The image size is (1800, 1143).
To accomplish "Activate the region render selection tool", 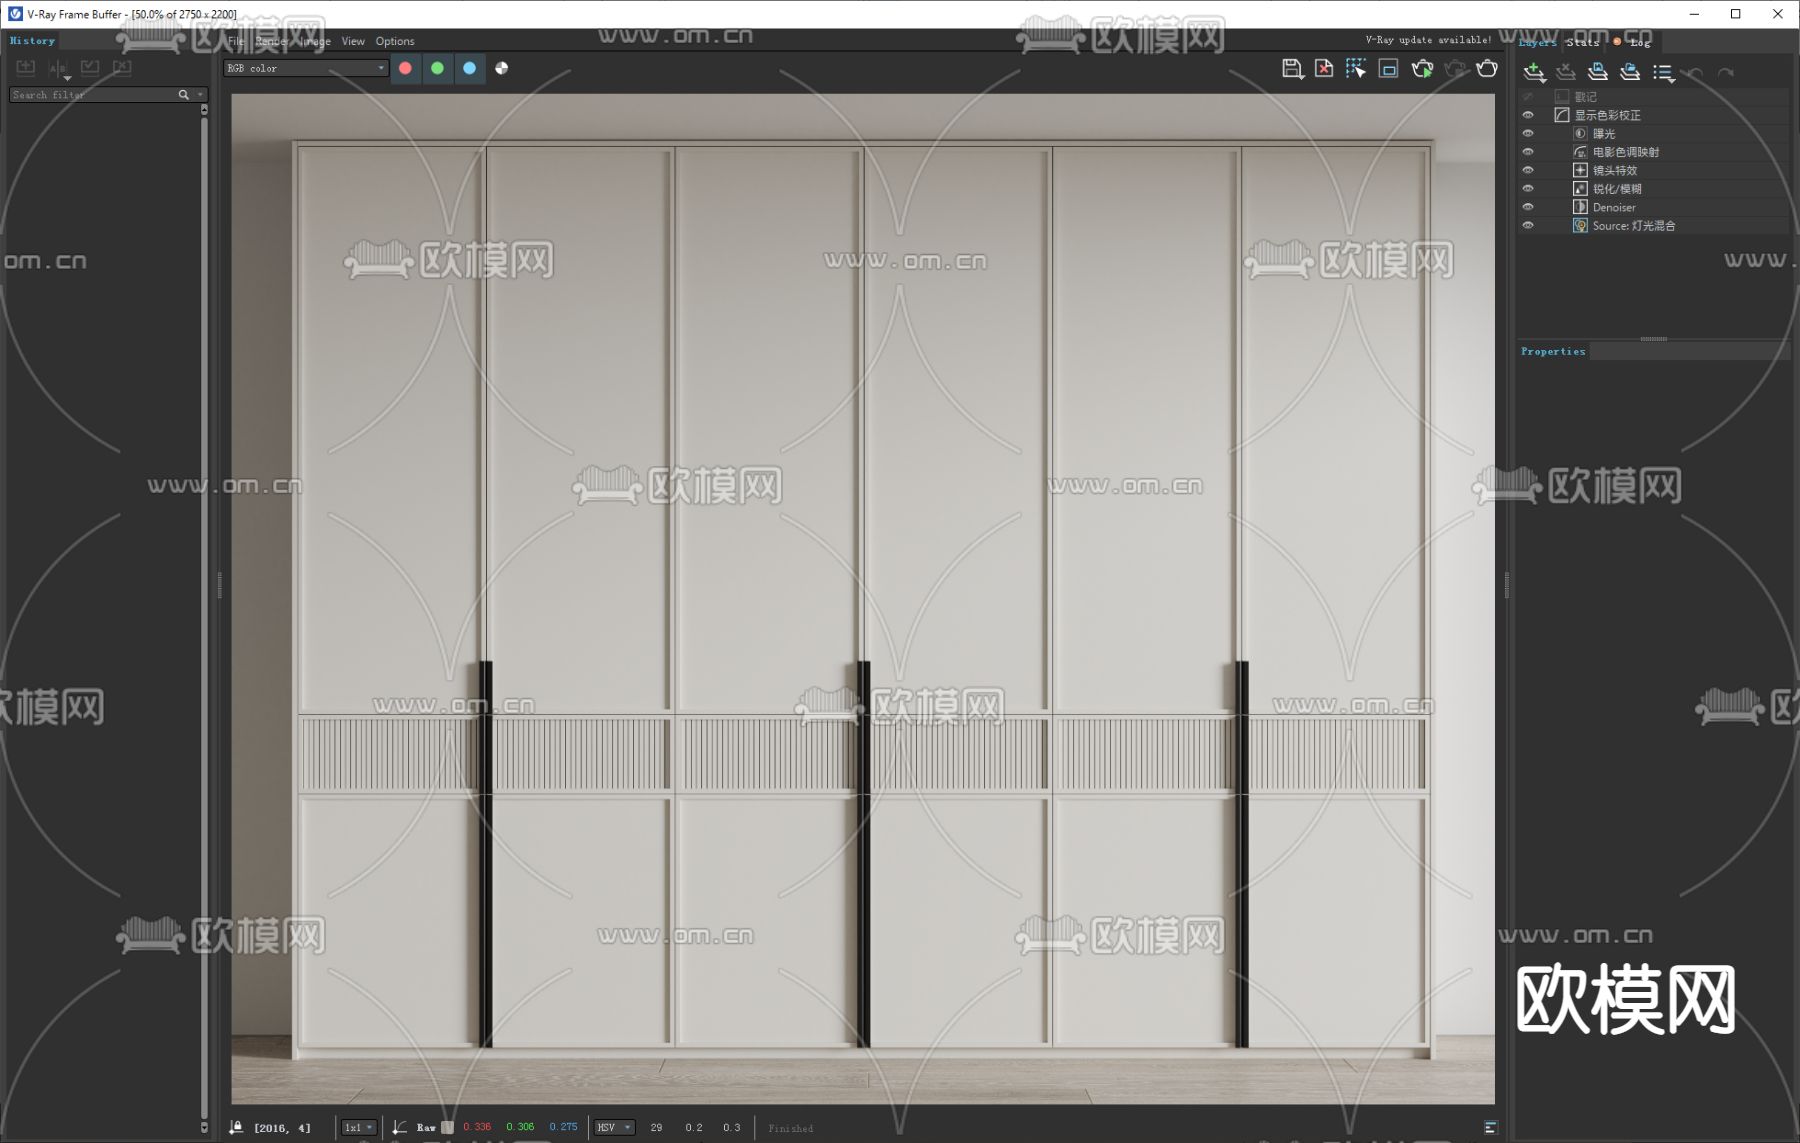I will (1356, 69).
